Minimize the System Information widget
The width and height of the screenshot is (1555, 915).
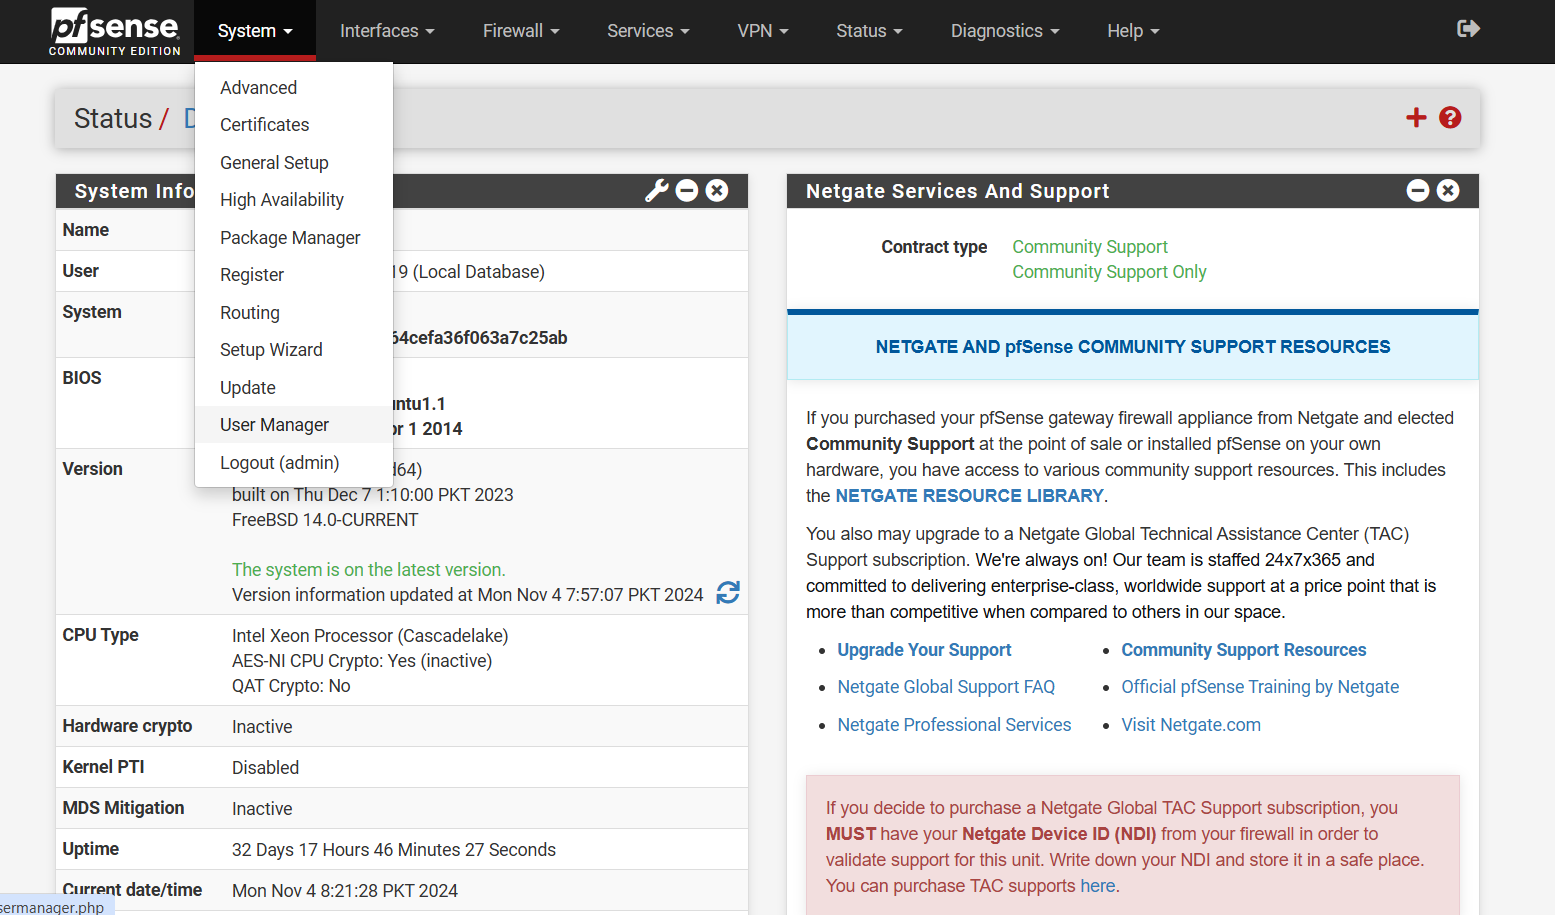[687, 191]
